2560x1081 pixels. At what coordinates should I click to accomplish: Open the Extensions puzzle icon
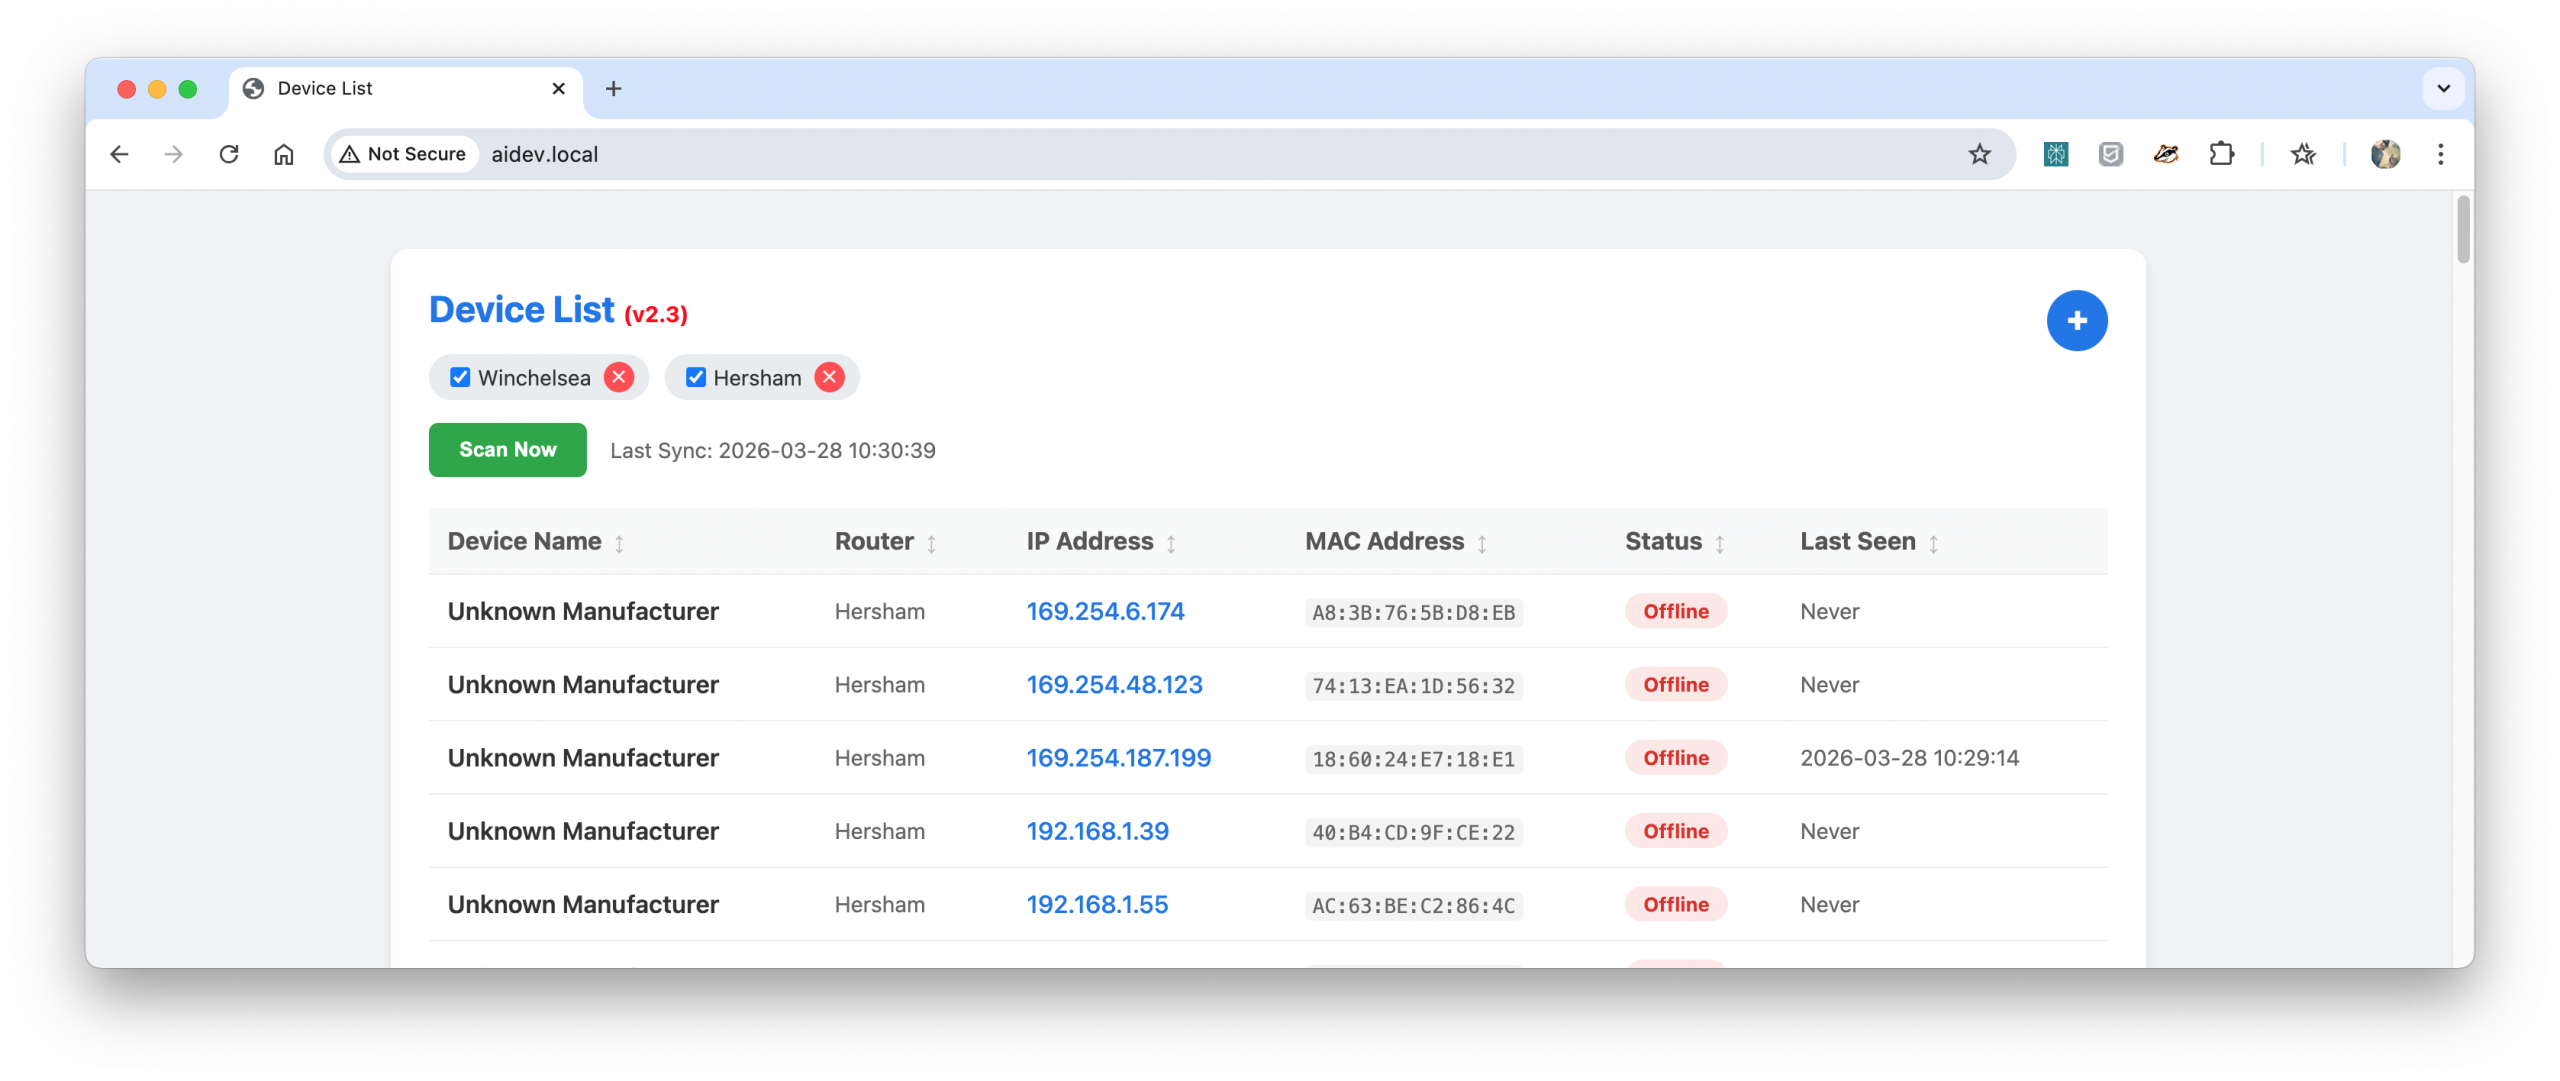(2221, 154)
